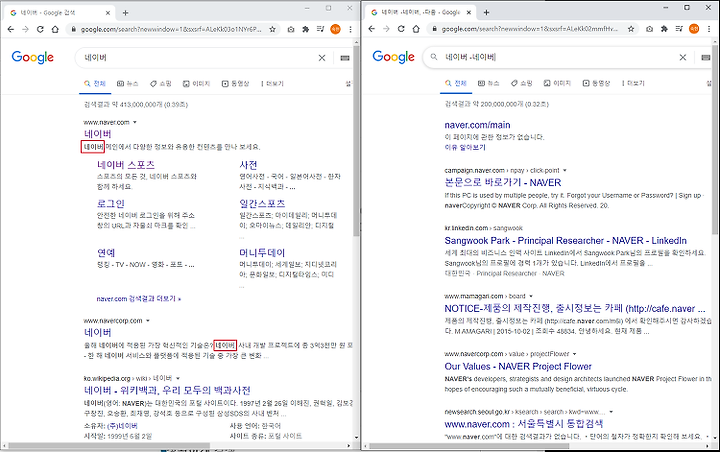Open new tab in left window

[x=125, y=13]
